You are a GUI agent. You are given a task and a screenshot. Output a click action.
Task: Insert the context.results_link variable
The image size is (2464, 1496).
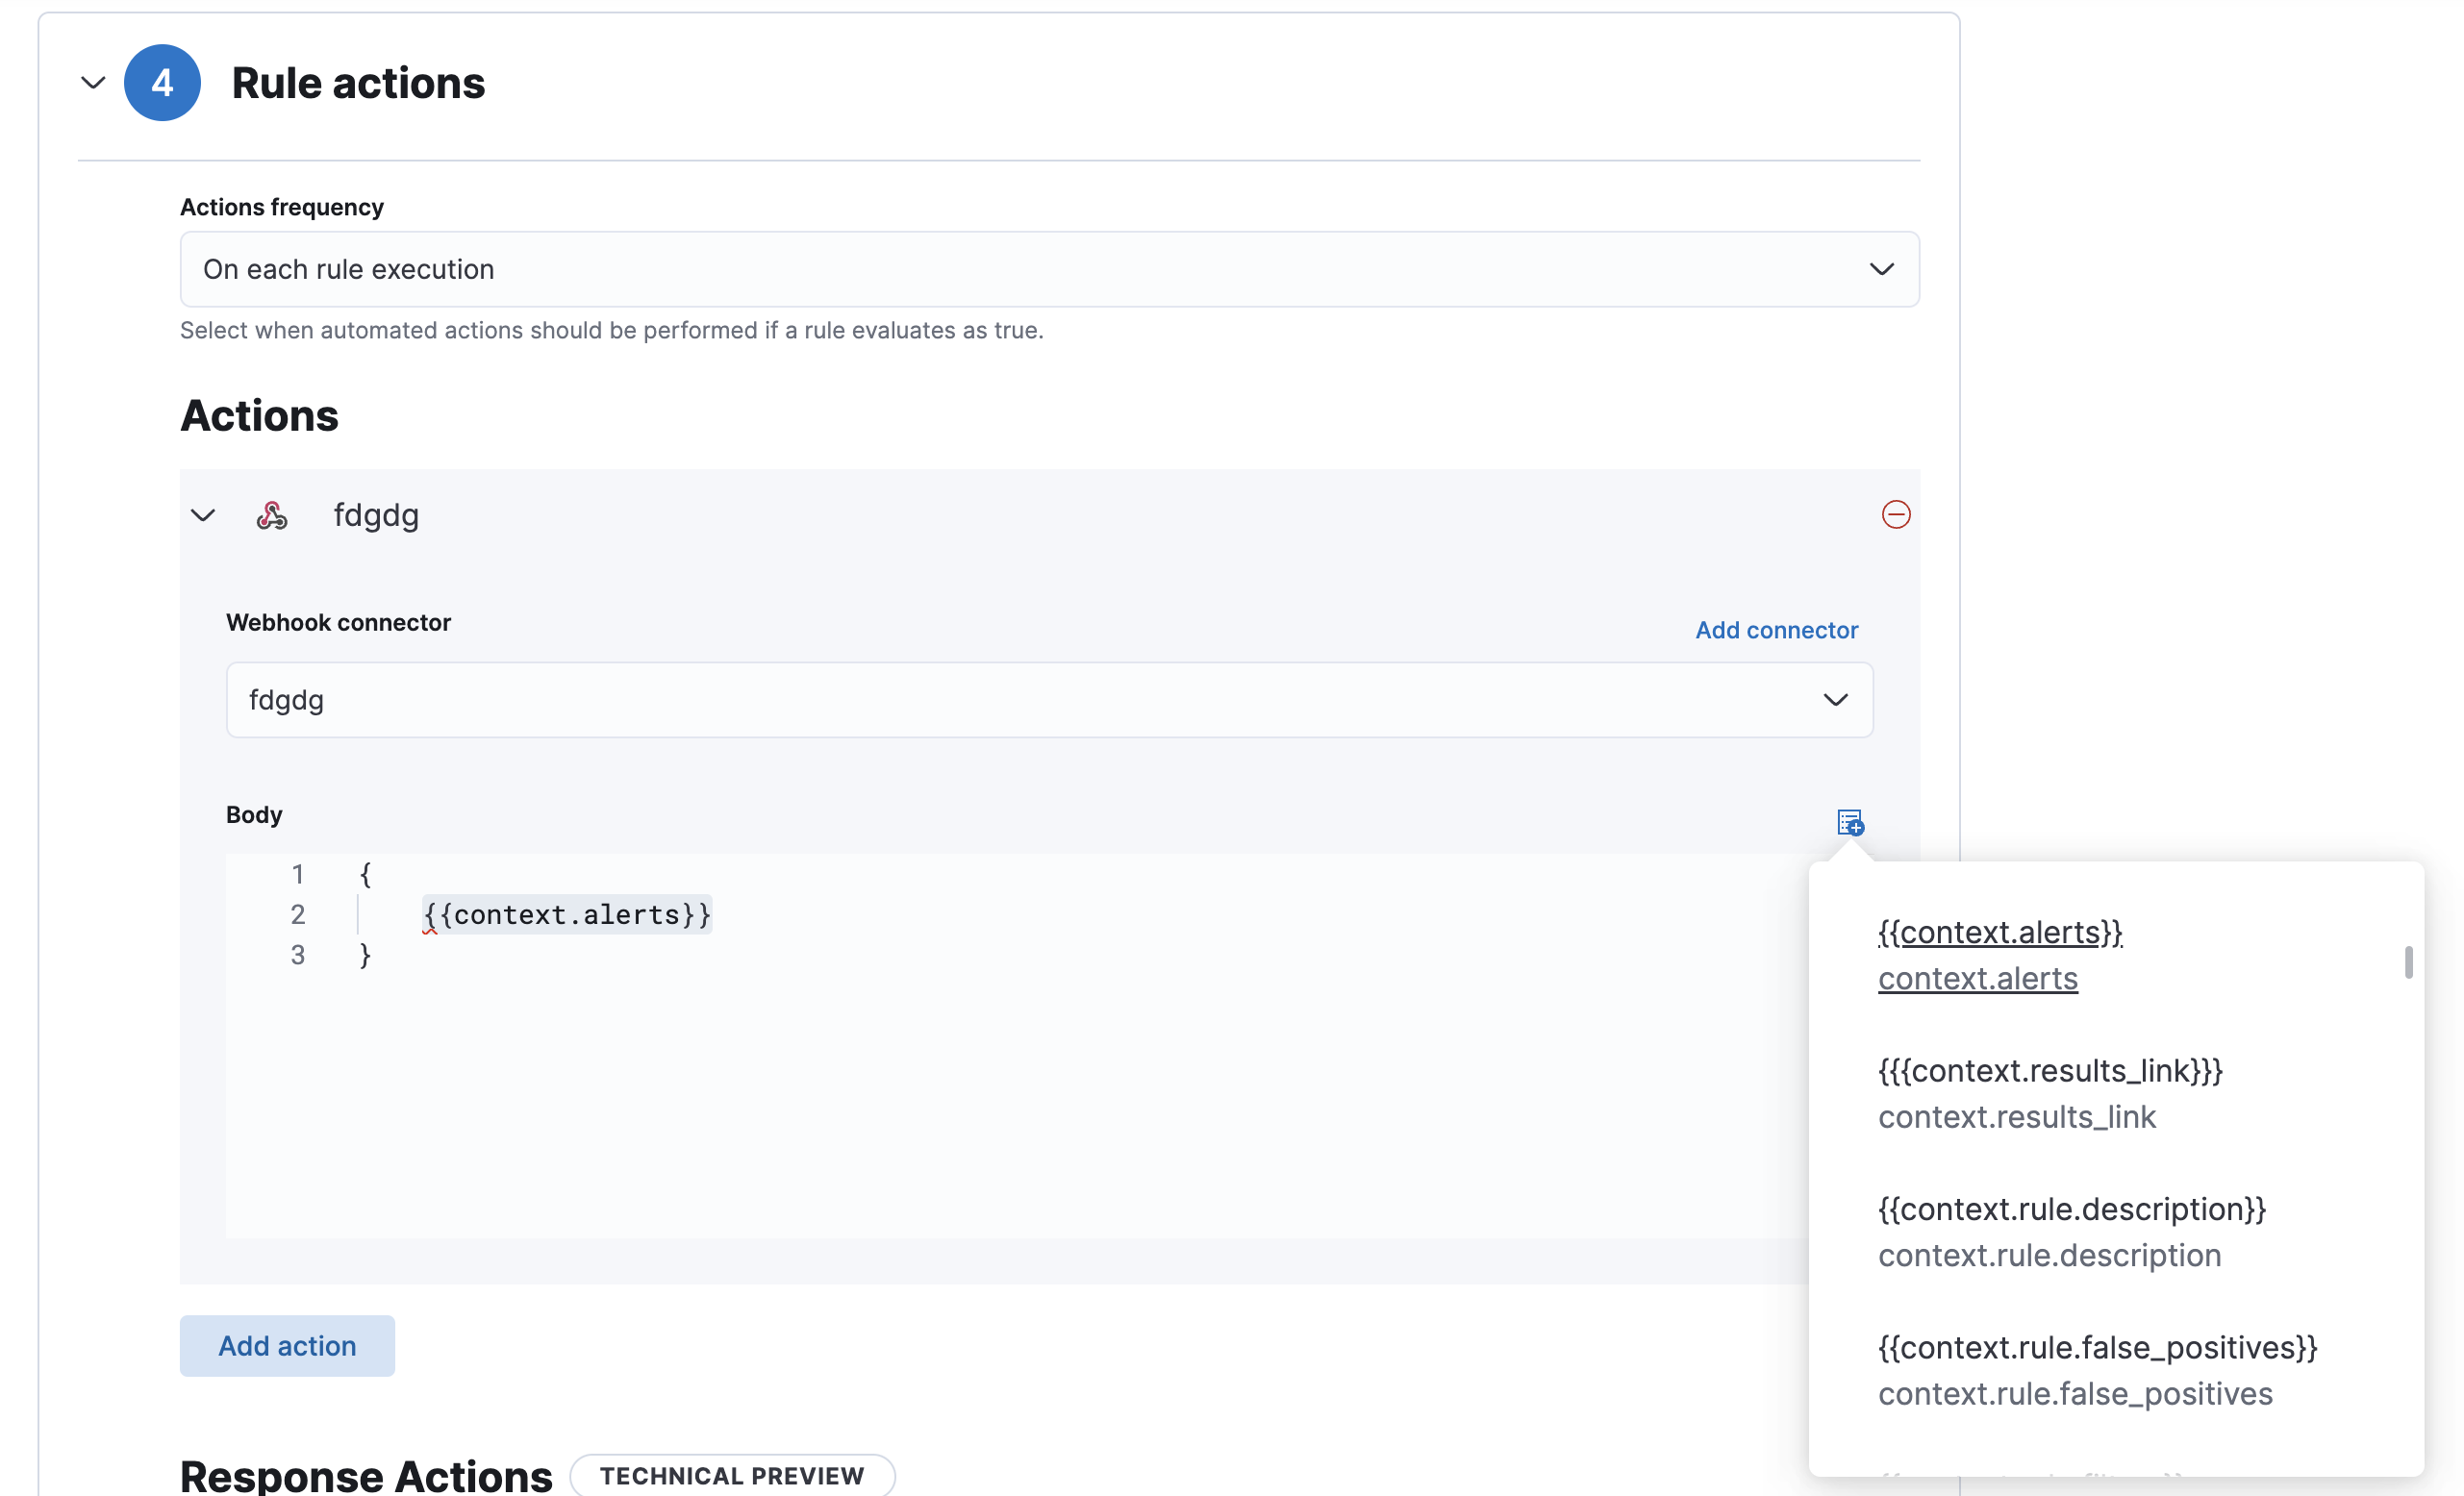(2051, 1092)
